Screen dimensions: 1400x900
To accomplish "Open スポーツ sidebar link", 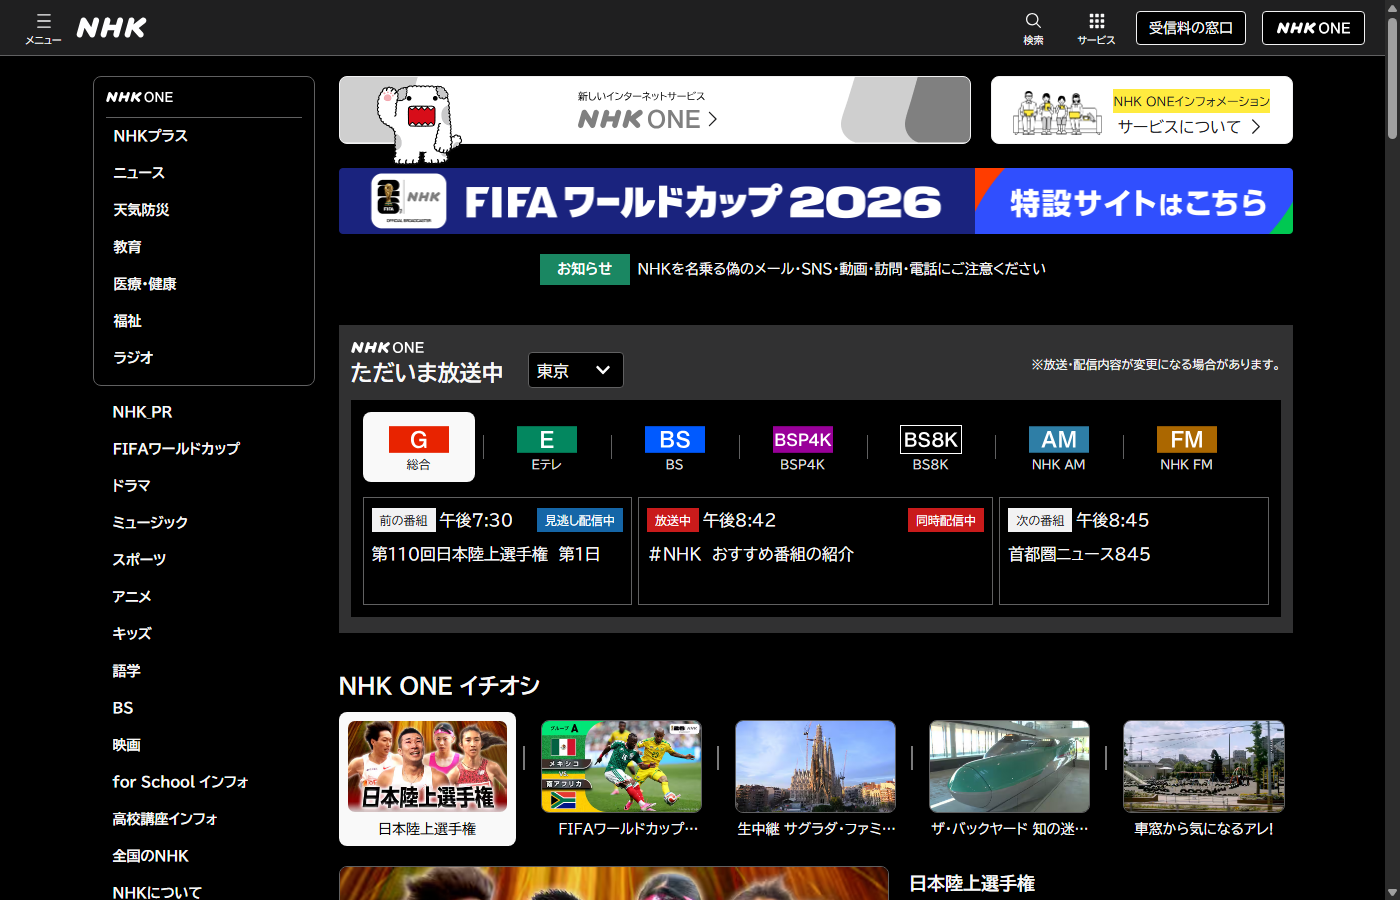I will coord(139,560).
